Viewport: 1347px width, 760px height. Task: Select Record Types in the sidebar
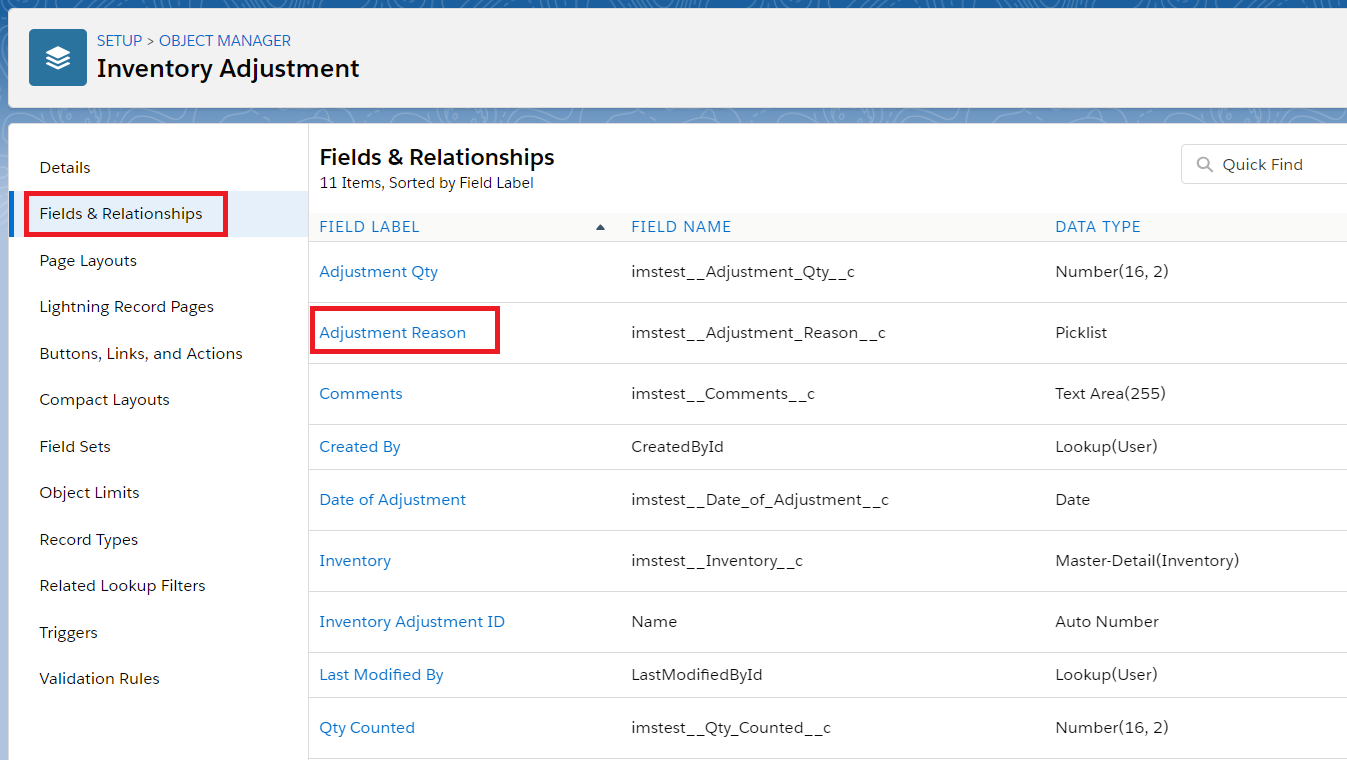(x=88, y=539)
